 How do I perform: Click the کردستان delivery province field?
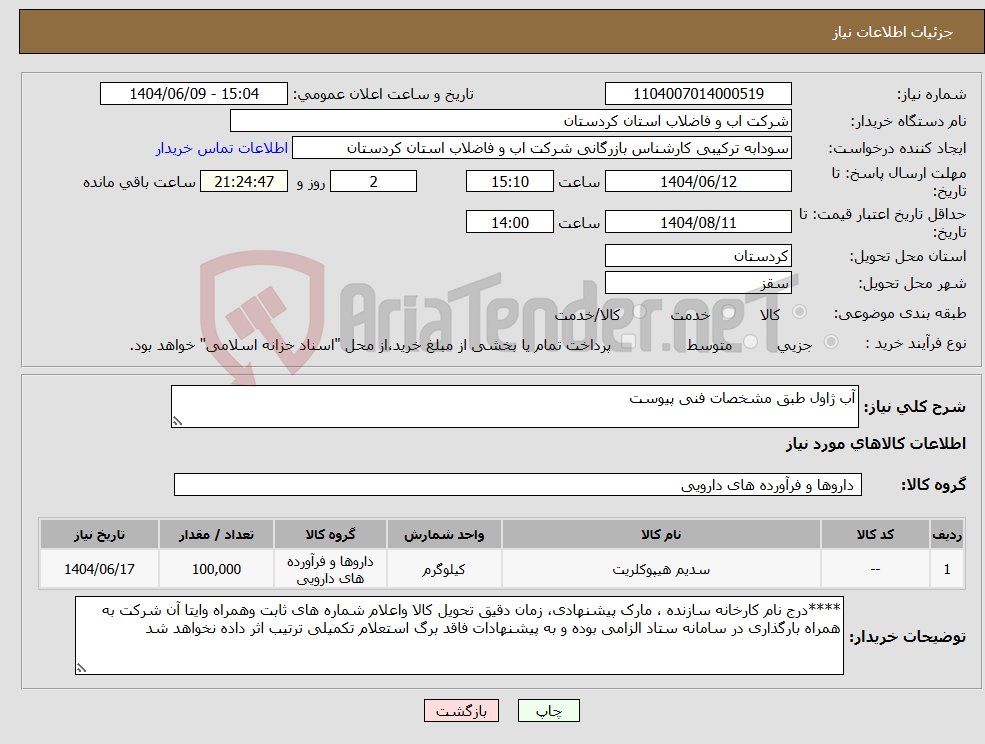[698, 256]
